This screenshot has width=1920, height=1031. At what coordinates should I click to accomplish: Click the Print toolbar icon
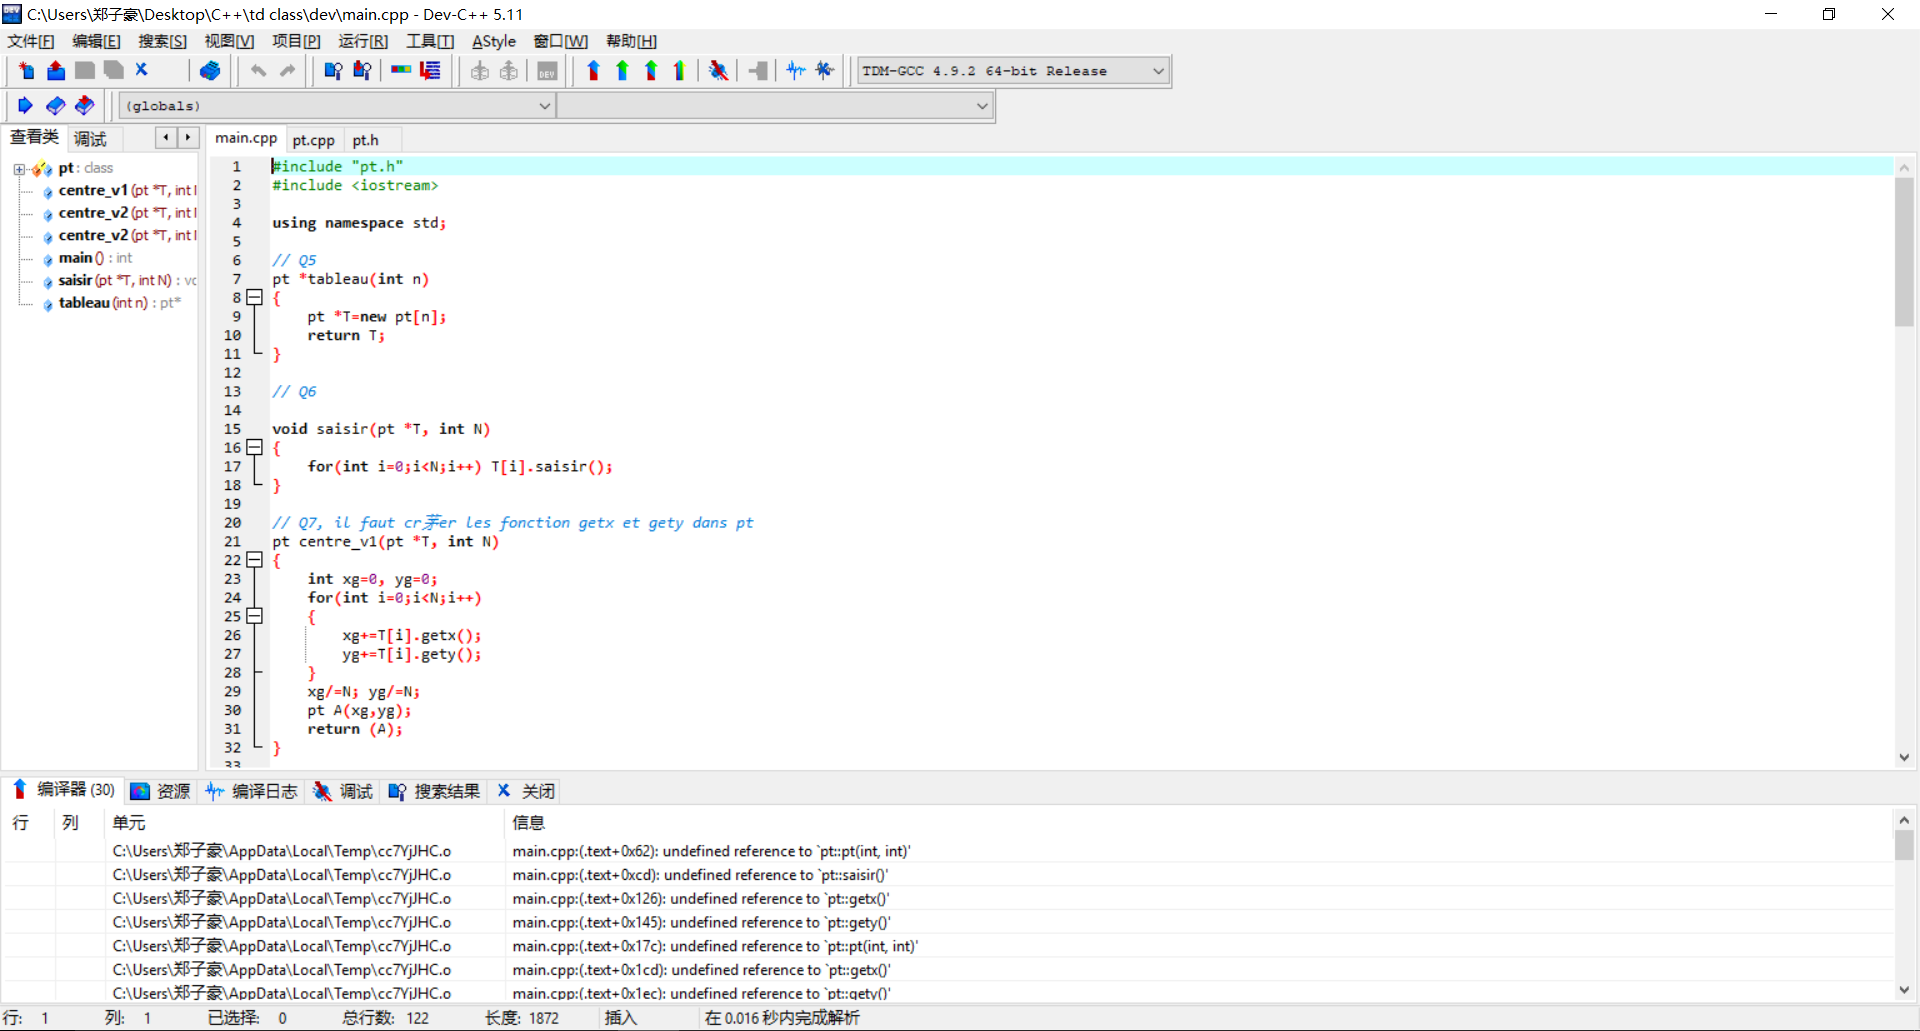(210, 71)
